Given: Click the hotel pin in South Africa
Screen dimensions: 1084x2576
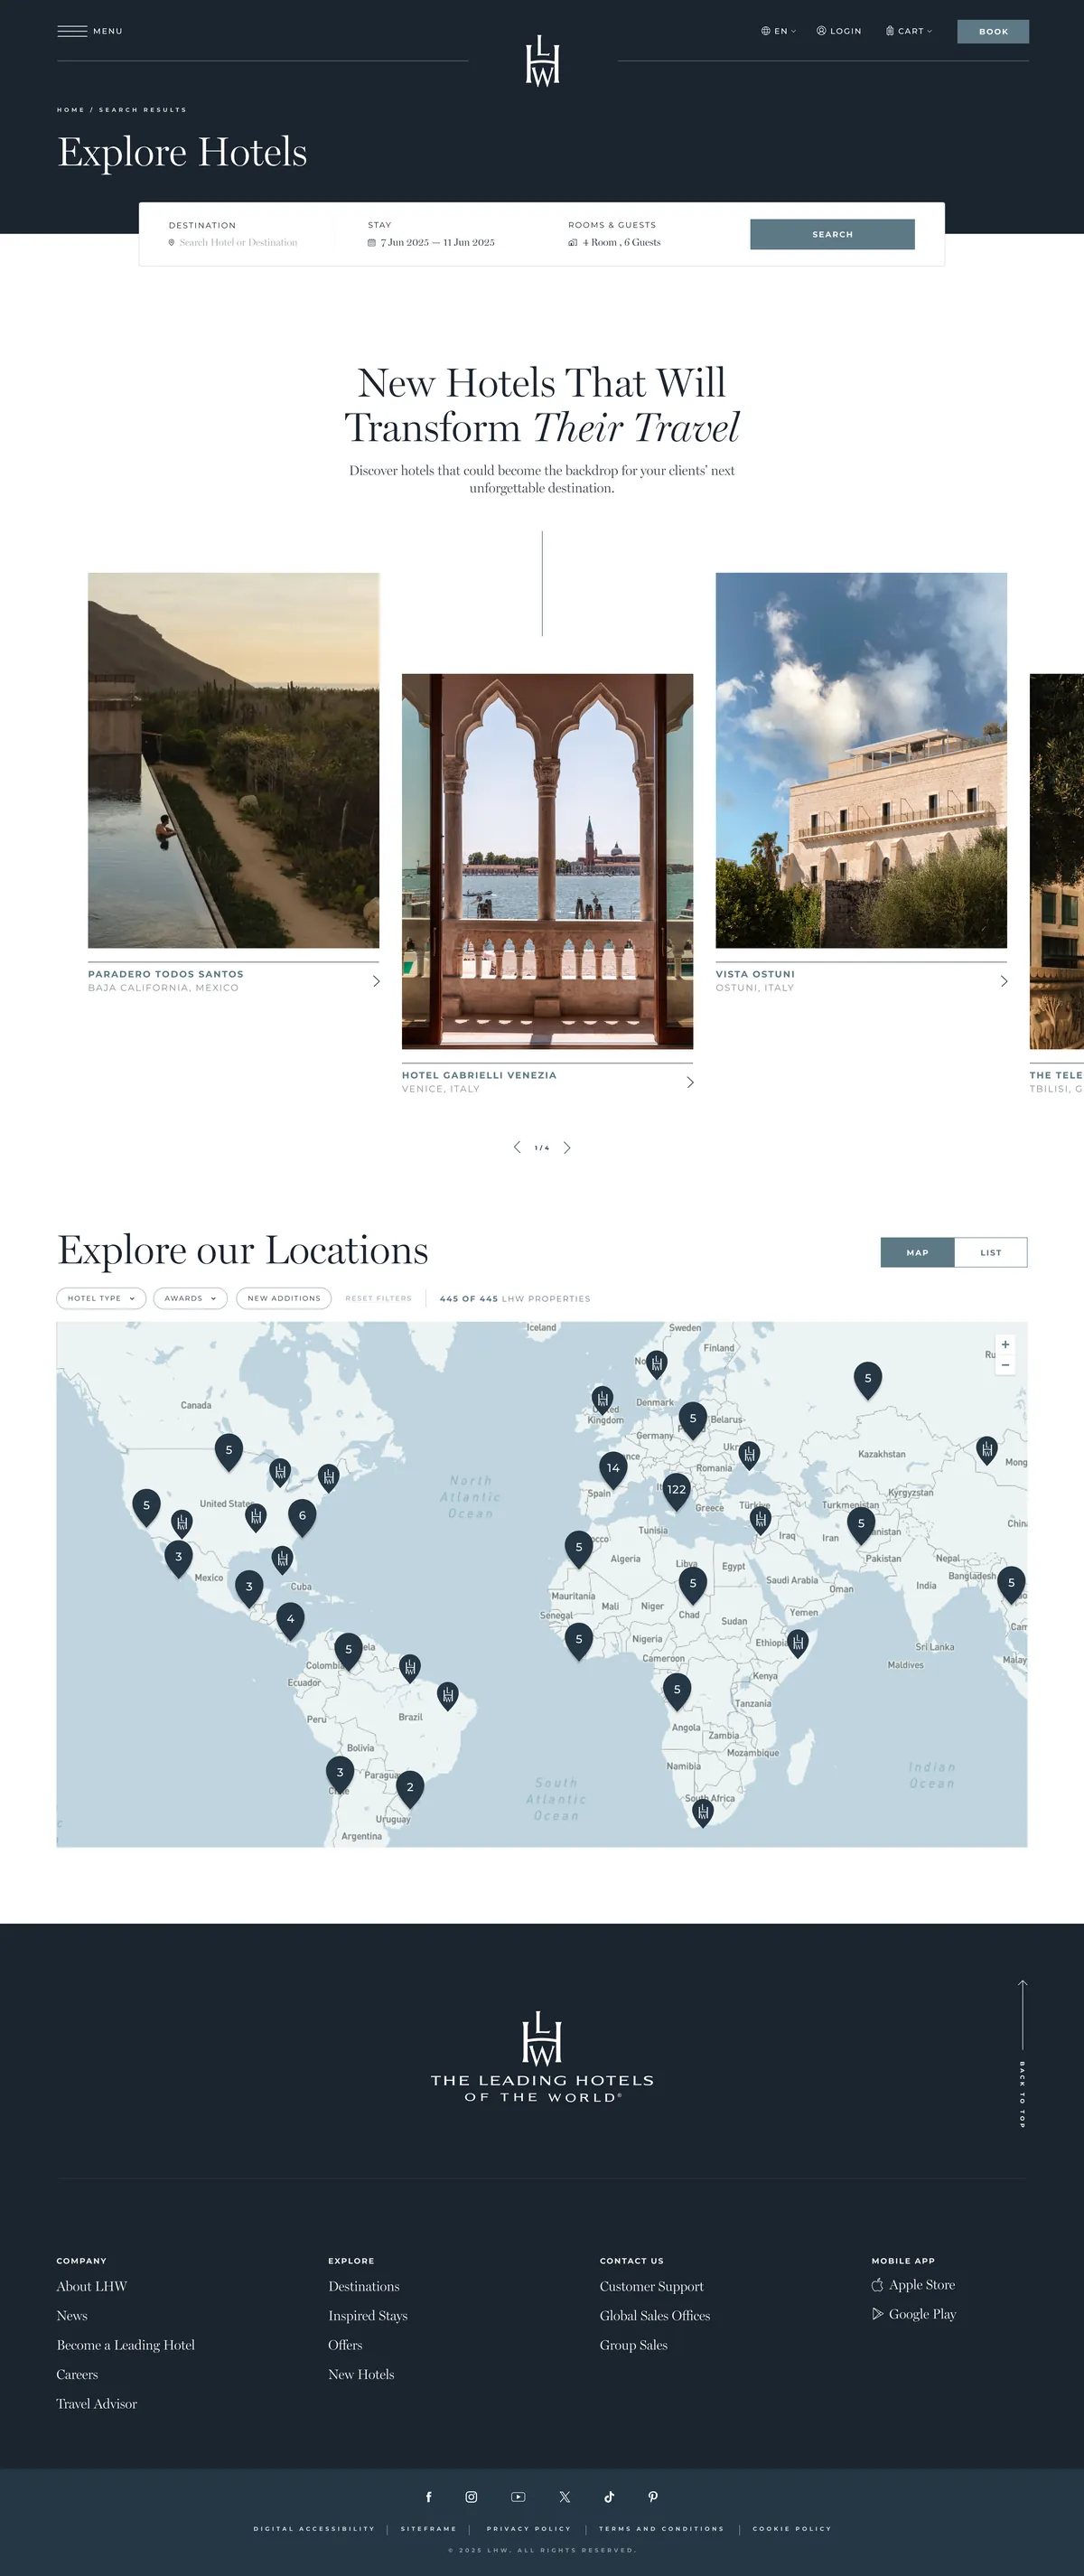Looking at the screenshot, I should click(703, 1812).
